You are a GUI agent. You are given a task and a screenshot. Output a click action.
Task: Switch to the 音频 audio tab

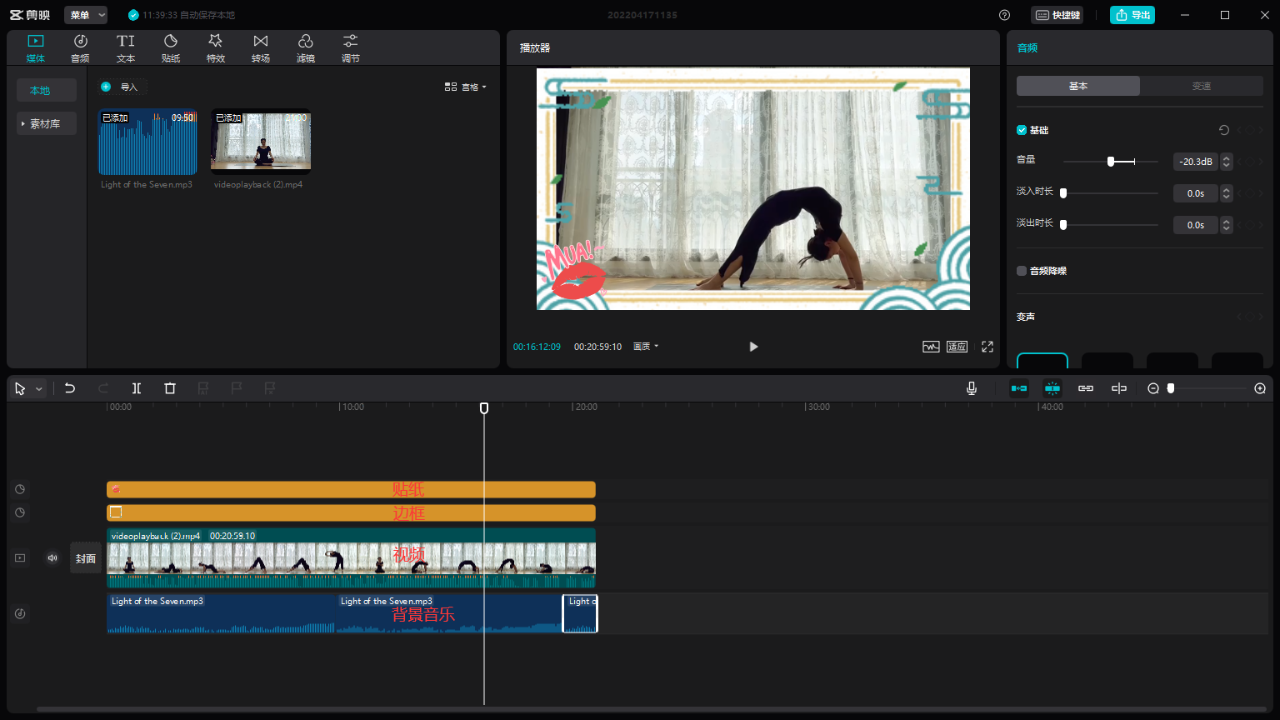pos(80,47)
